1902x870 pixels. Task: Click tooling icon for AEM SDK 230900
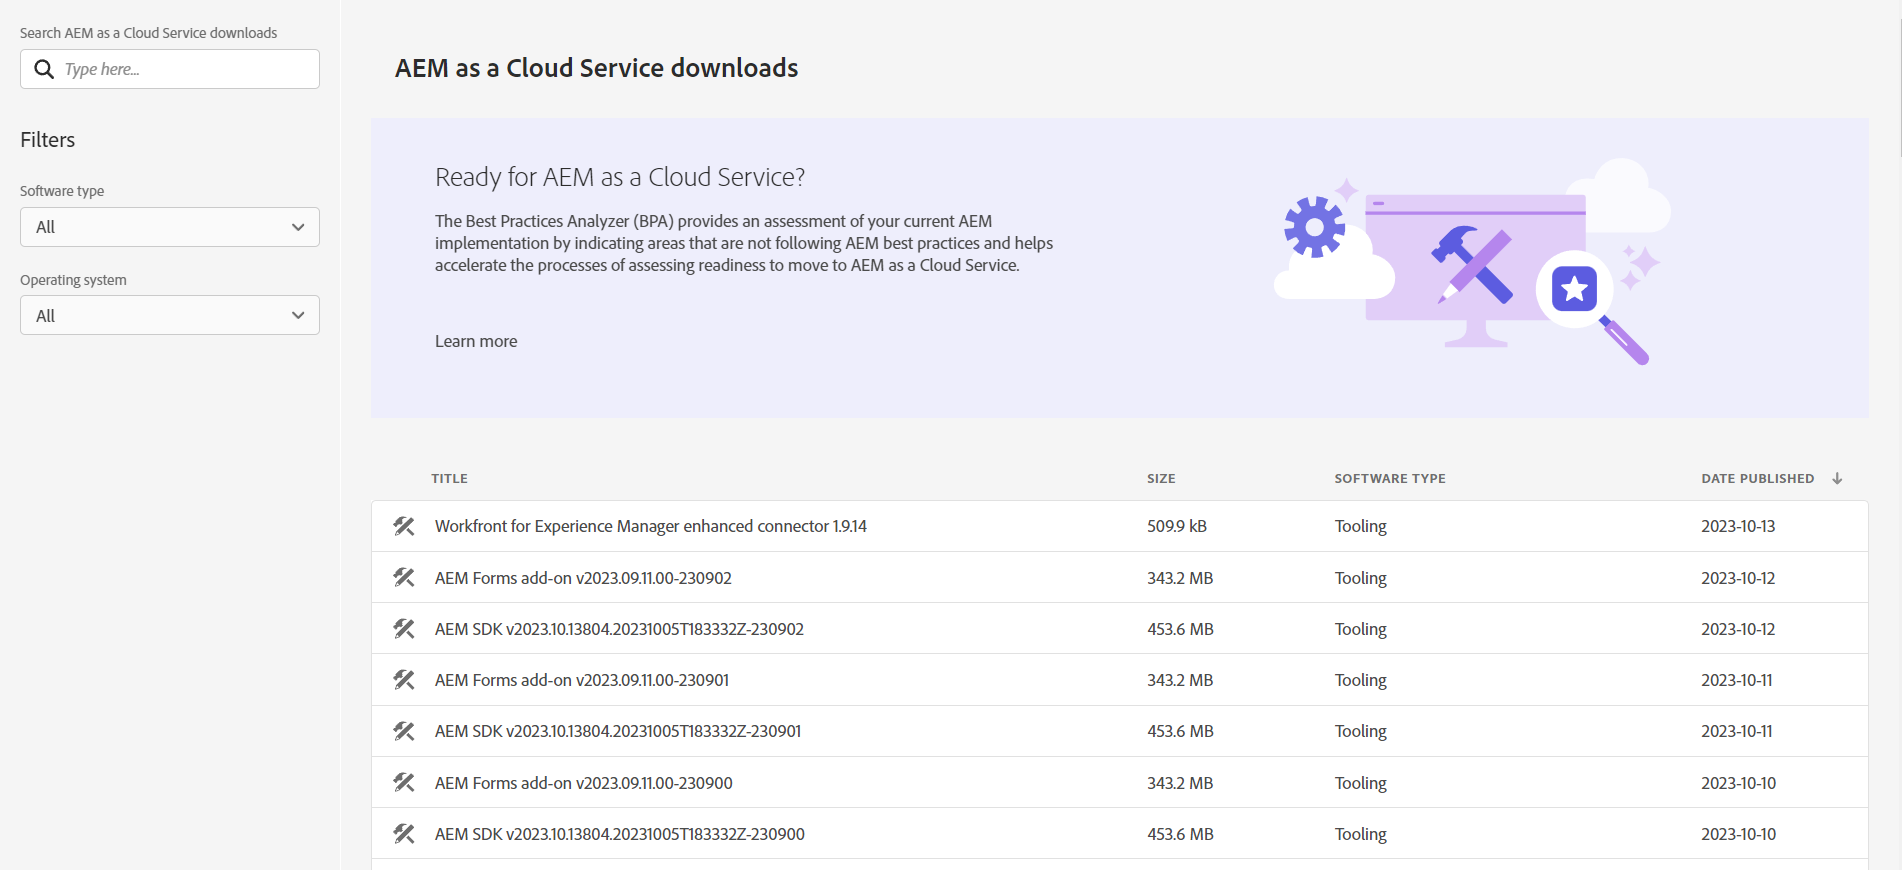click(404, 834)
